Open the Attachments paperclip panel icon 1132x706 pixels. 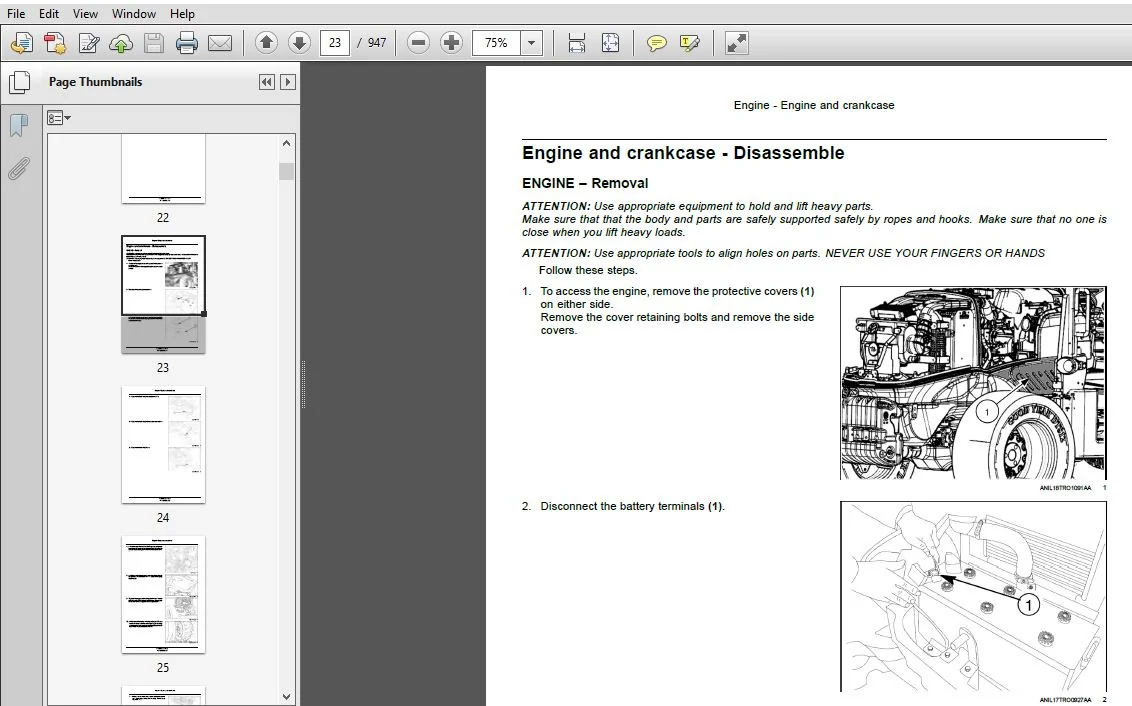(x=19, y=169)
